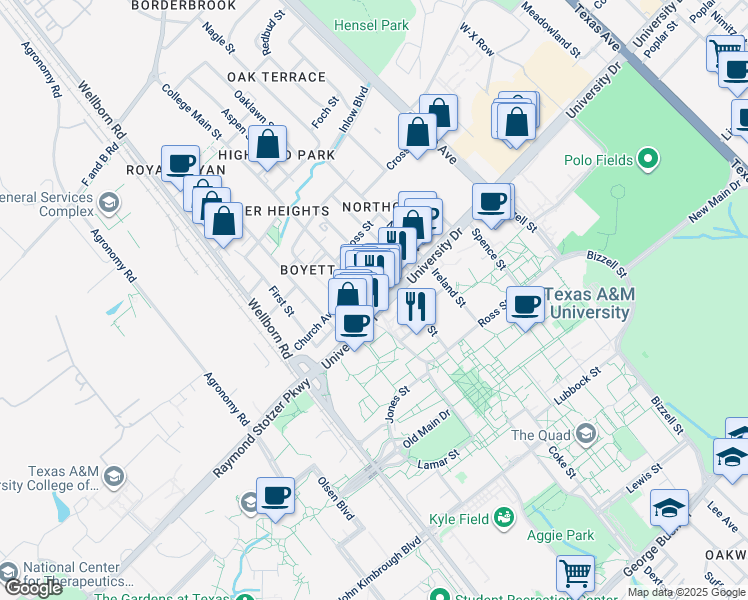
Task: Click the Google logo in the corner
Action: click(x=33, y=589)
